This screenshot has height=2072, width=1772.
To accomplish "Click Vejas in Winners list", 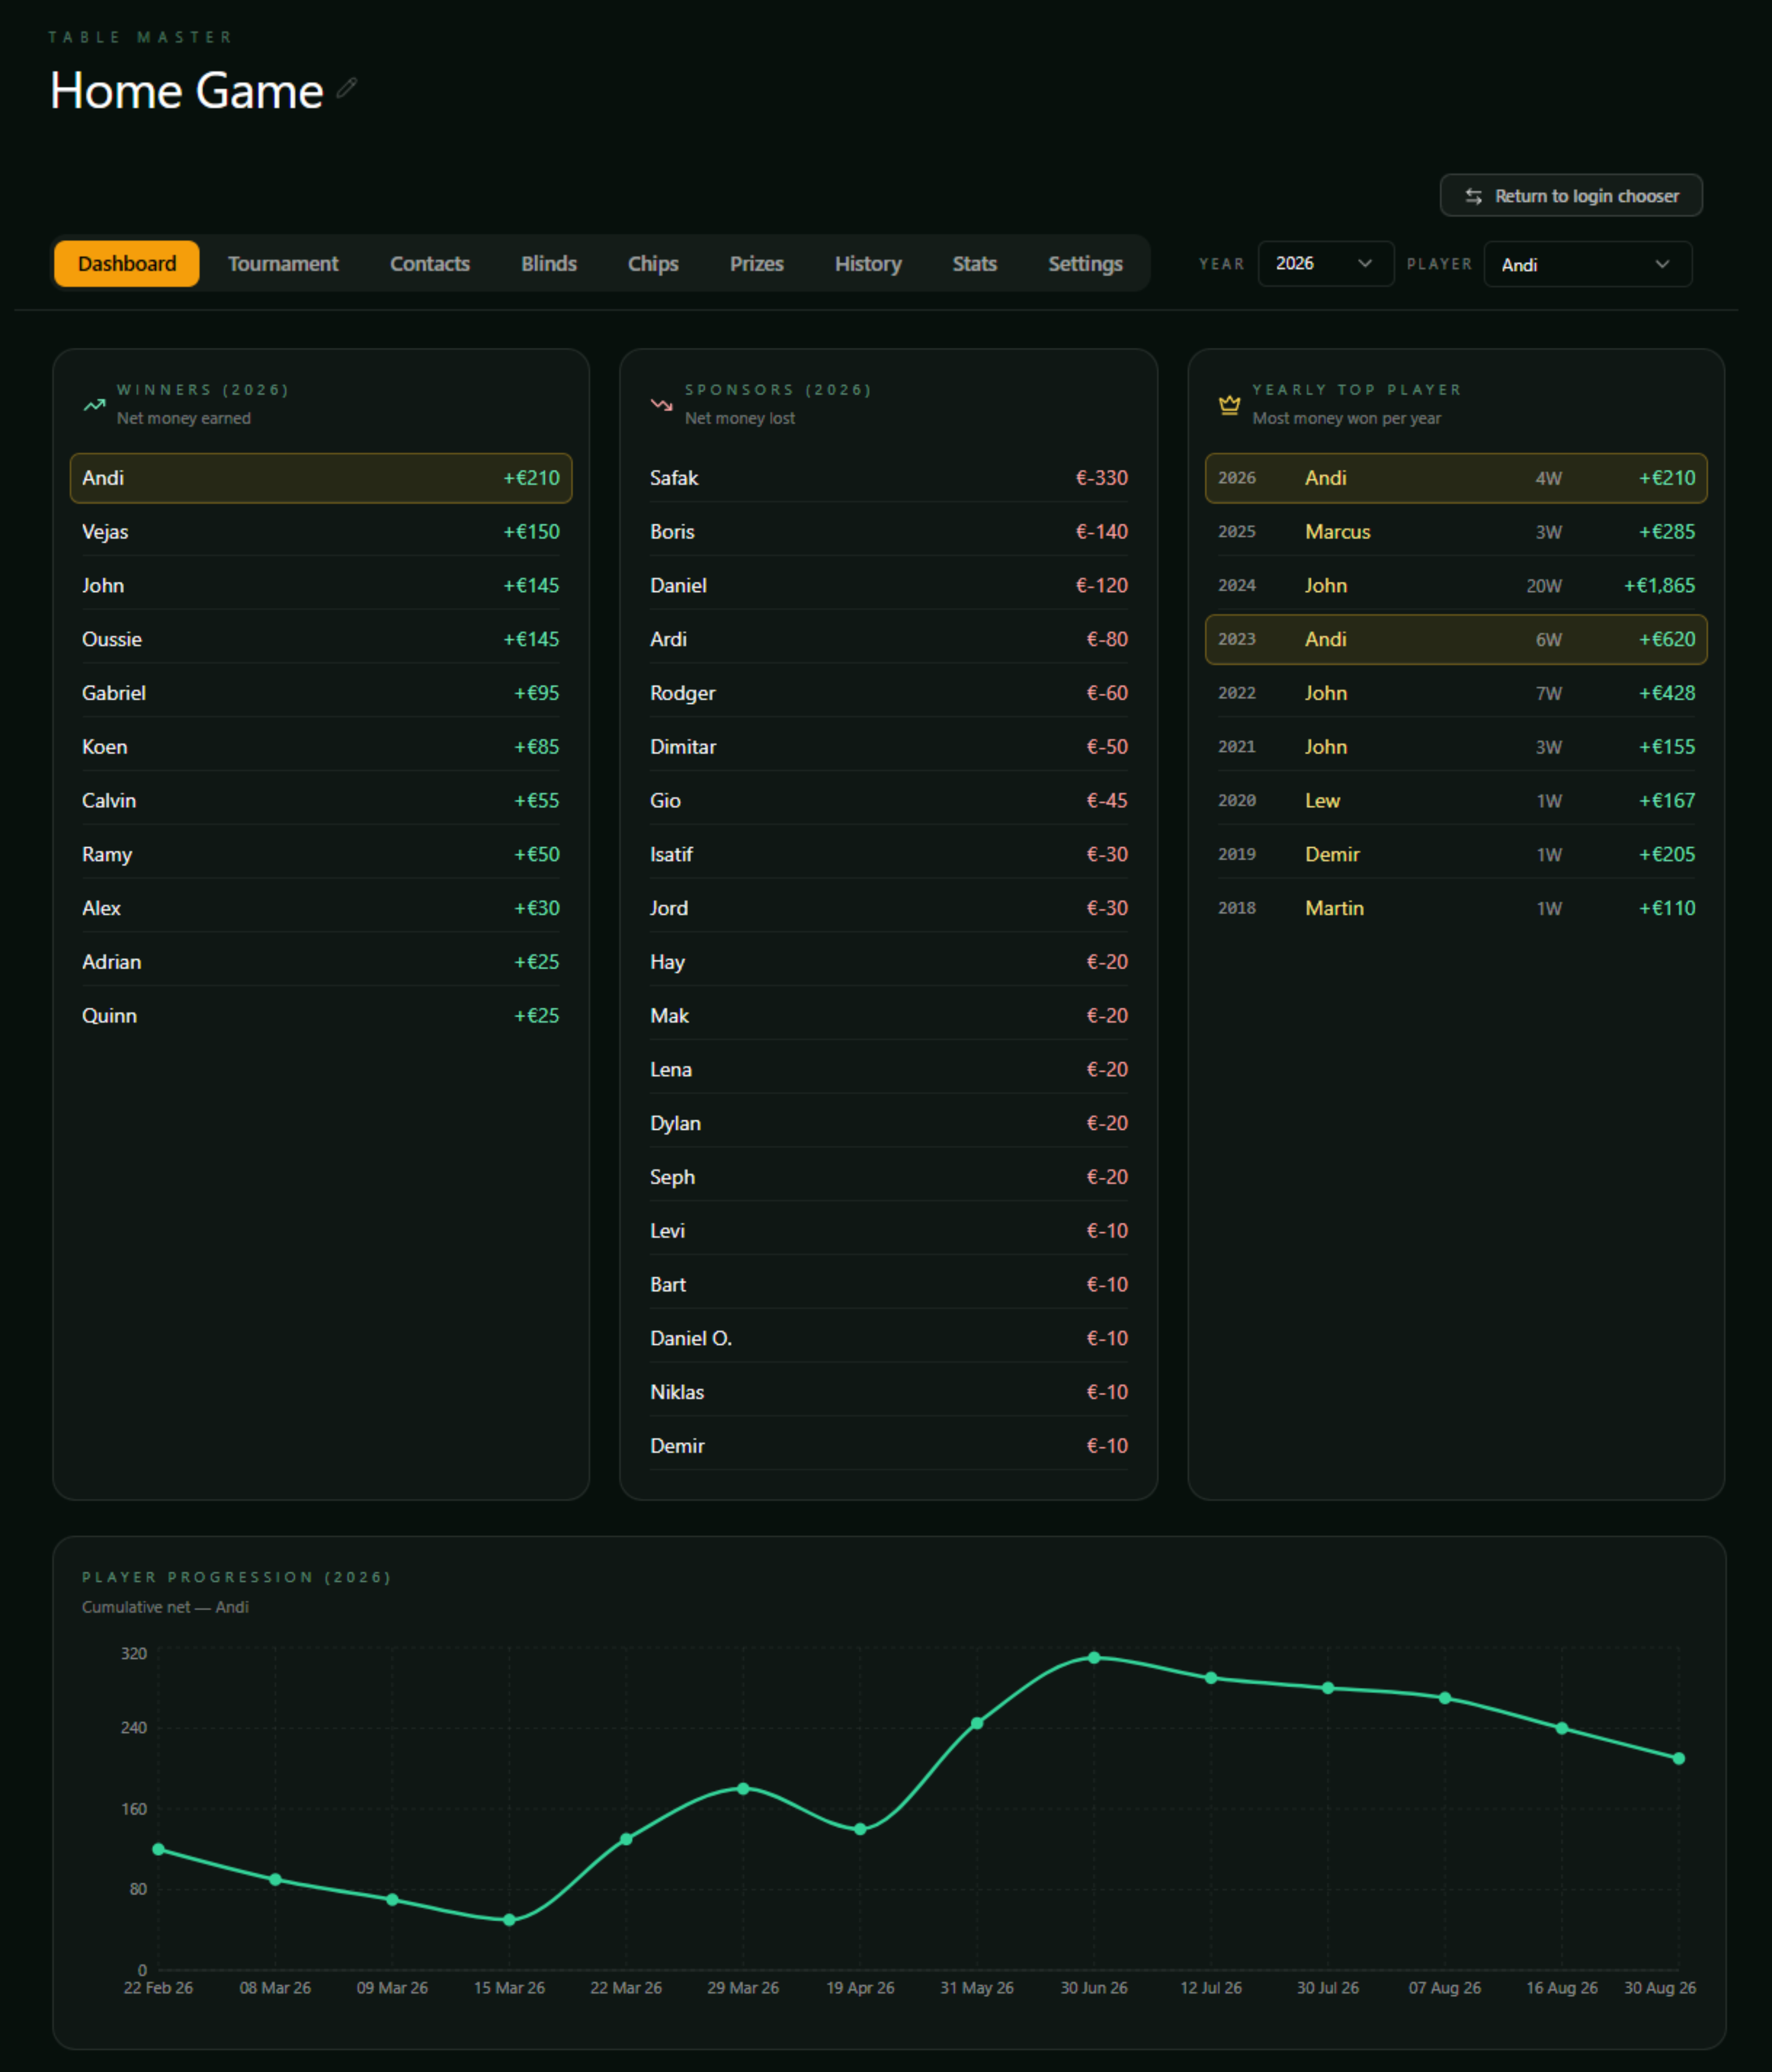I will tap(321, 532).
